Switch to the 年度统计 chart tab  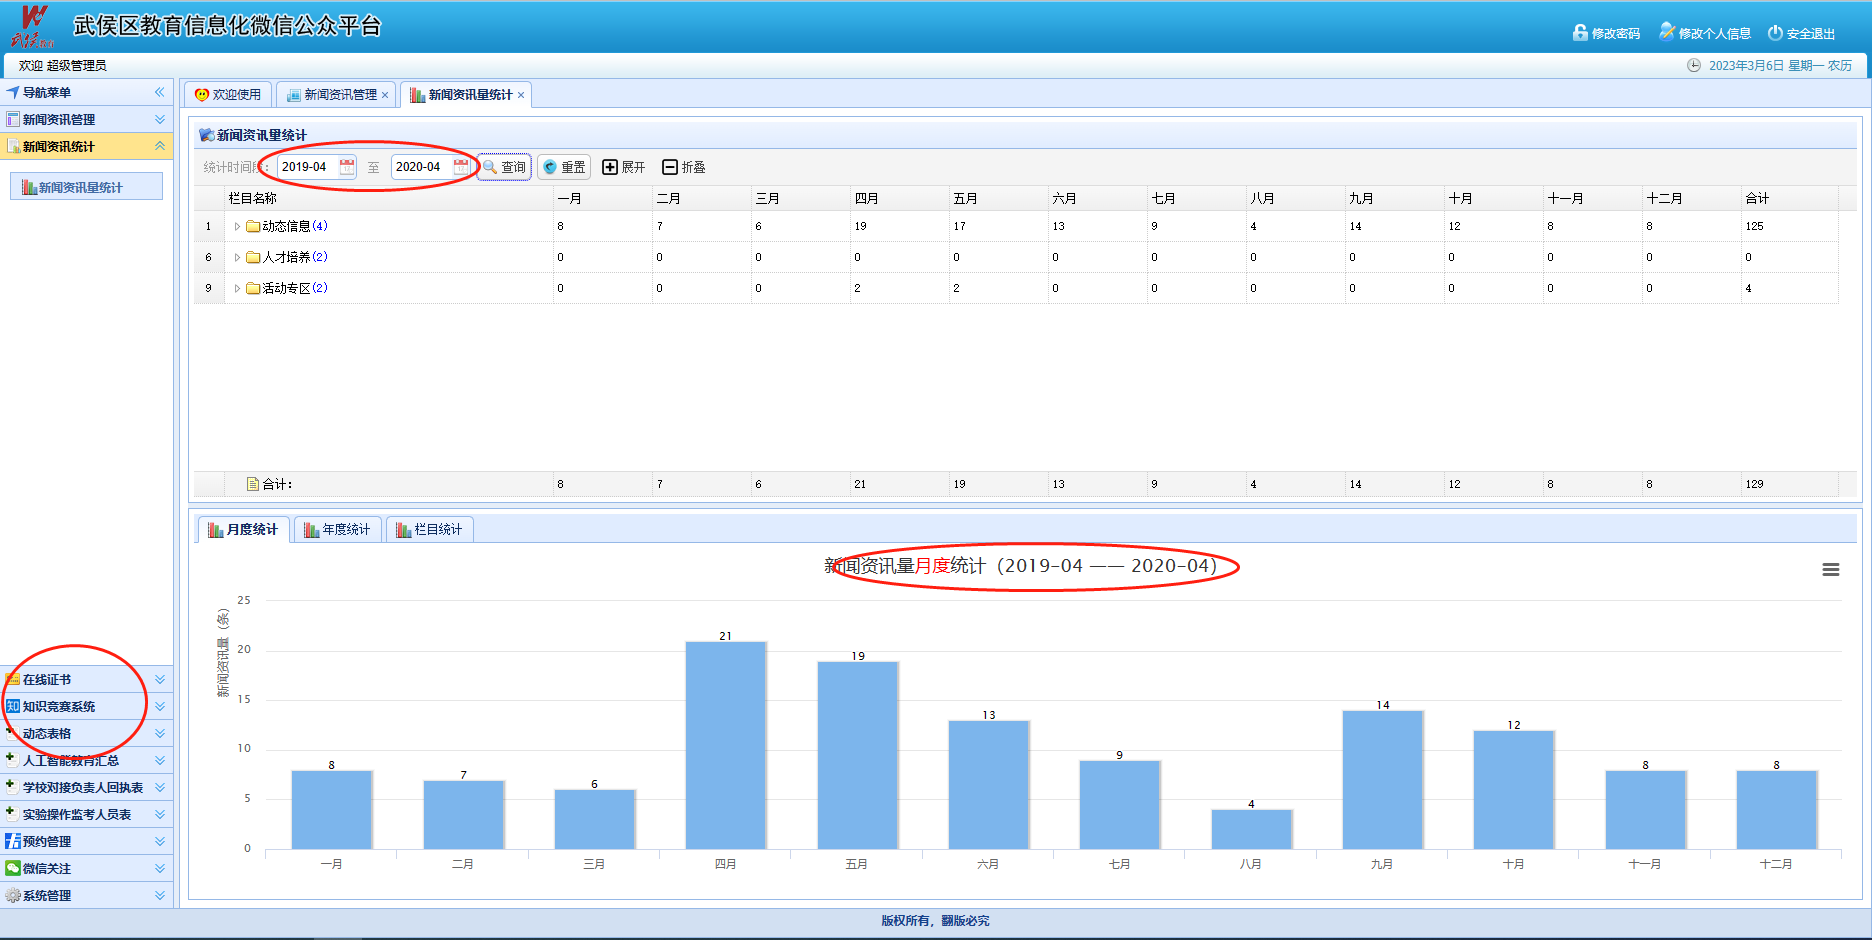(x=338, y=529)
